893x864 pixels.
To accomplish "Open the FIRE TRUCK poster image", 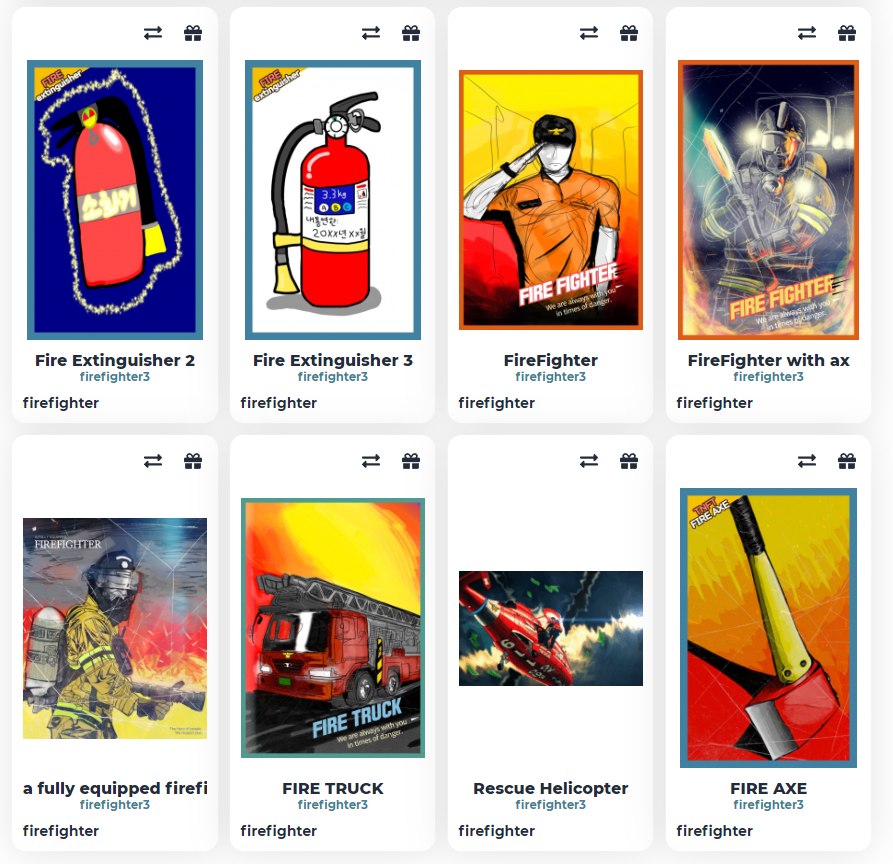I will click(x=333, y=628).
